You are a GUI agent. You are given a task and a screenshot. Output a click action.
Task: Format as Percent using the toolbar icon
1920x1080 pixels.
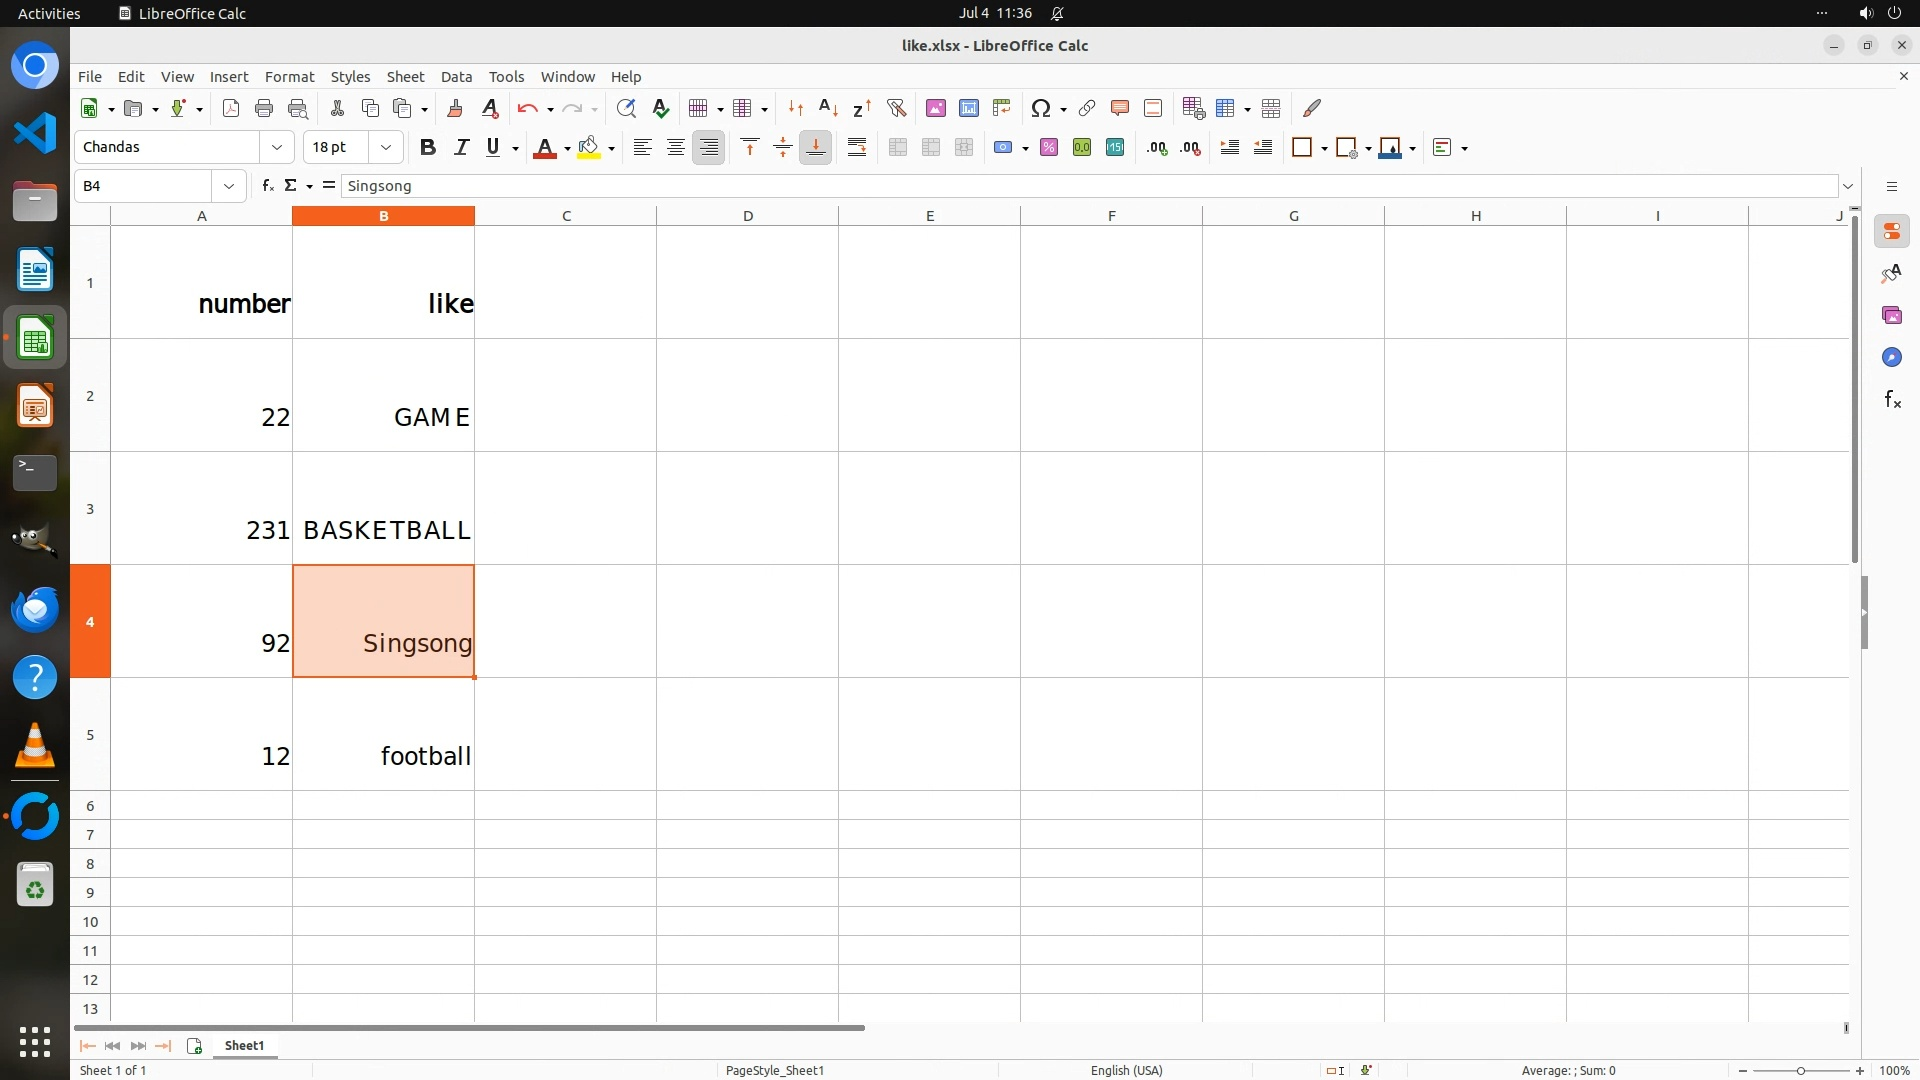[1048, 147]
